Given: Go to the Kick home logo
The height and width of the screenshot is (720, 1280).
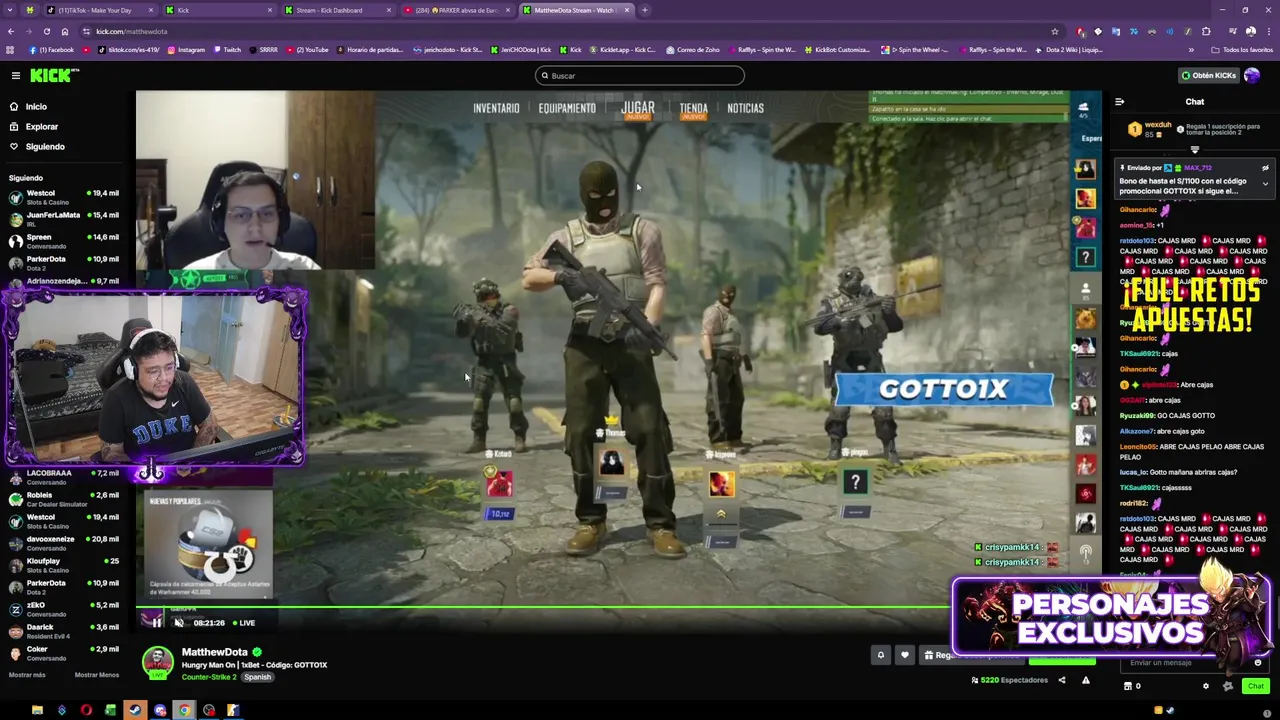Looking at the screenshot, I should [54, 75].
